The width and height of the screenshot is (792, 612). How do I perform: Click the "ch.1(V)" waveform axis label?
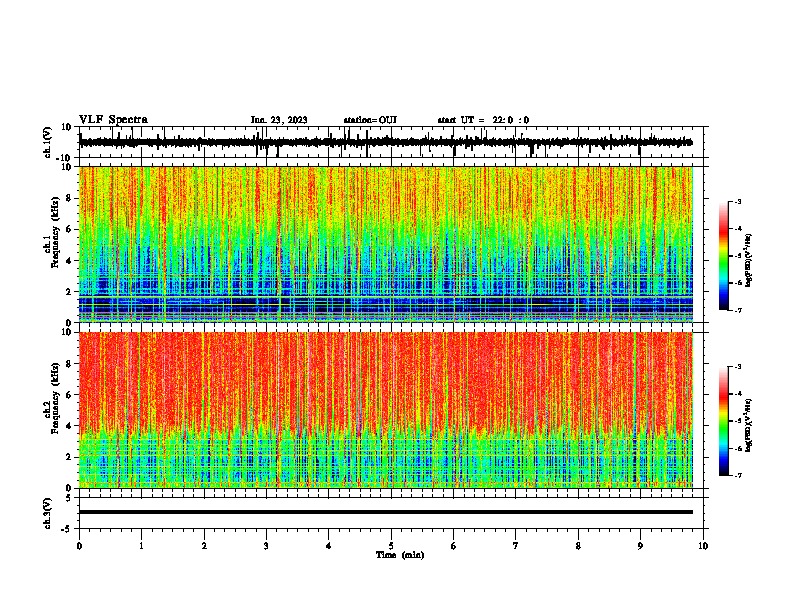point(48,142)
